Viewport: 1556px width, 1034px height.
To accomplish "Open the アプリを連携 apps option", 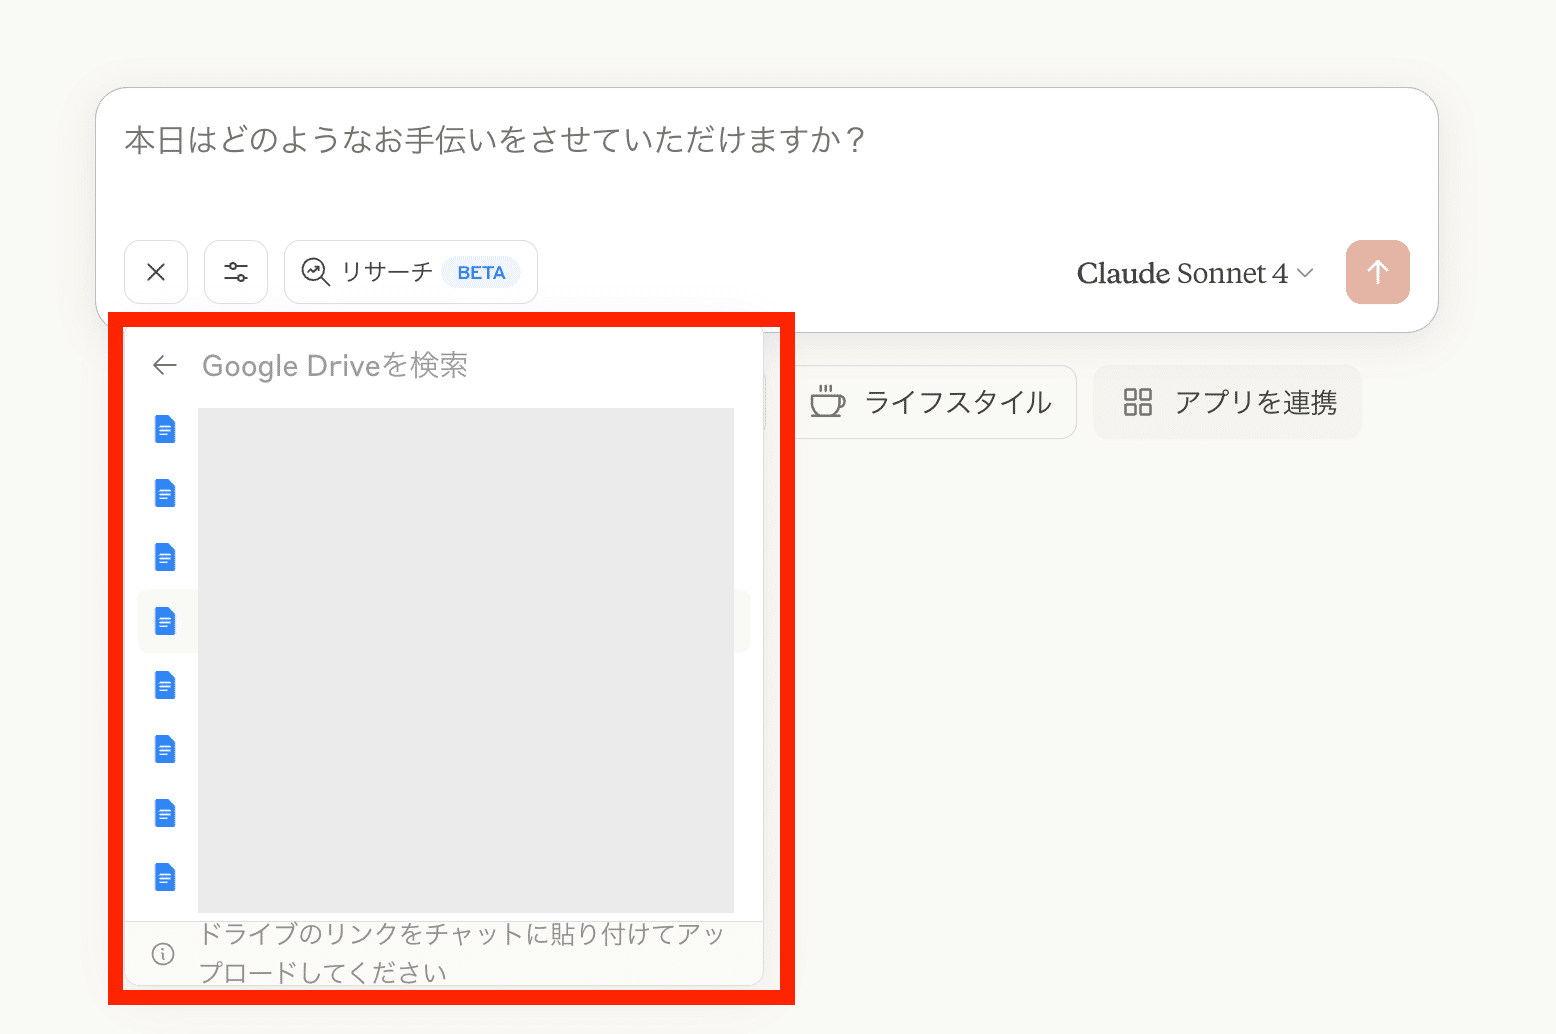I will tap(1228, 402).
